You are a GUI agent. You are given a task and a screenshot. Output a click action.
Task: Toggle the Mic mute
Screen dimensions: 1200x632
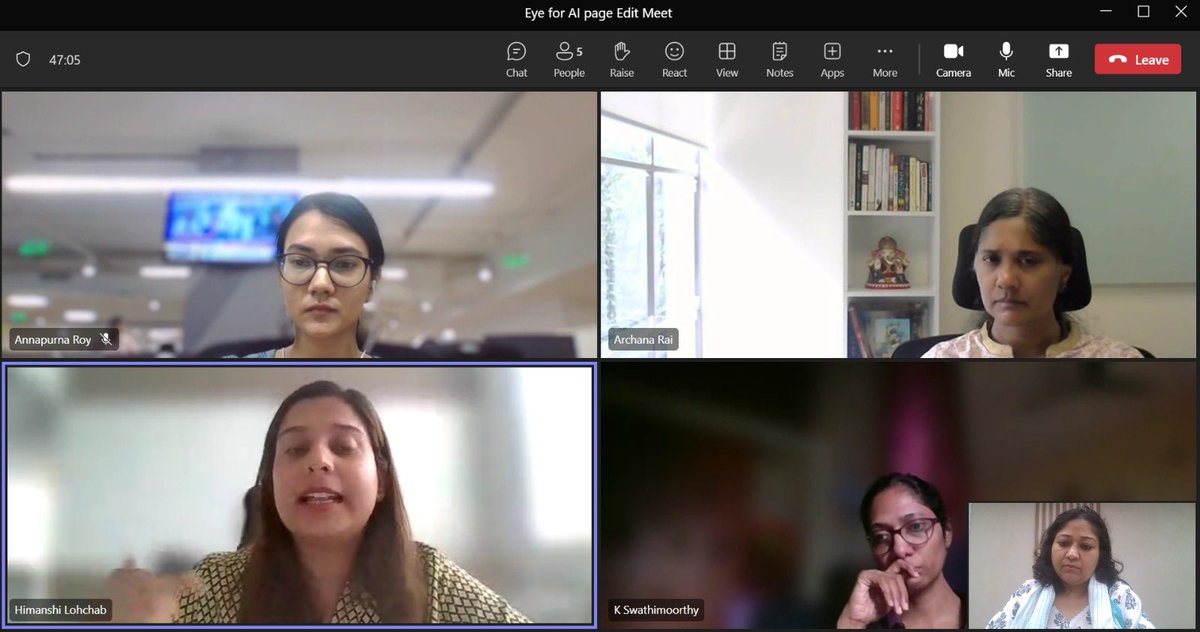tap(1006, 59)
